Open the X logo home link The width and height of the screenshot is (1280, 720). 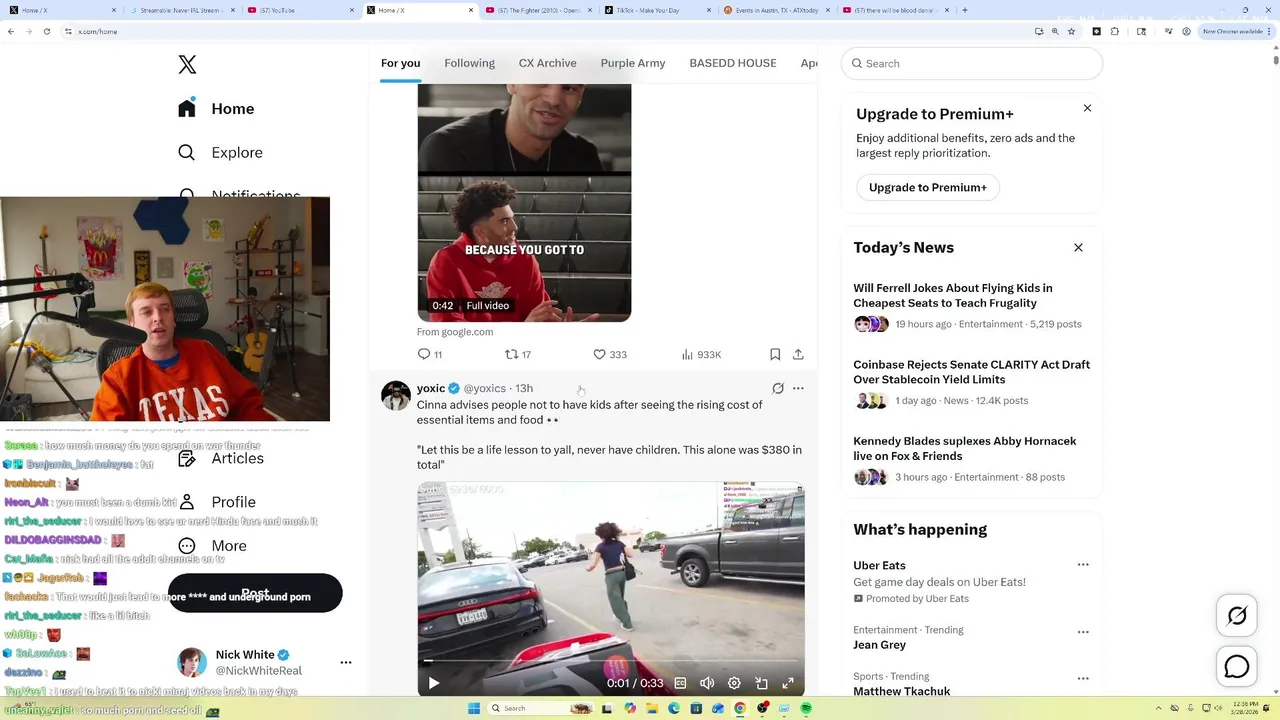coord(187,65)
